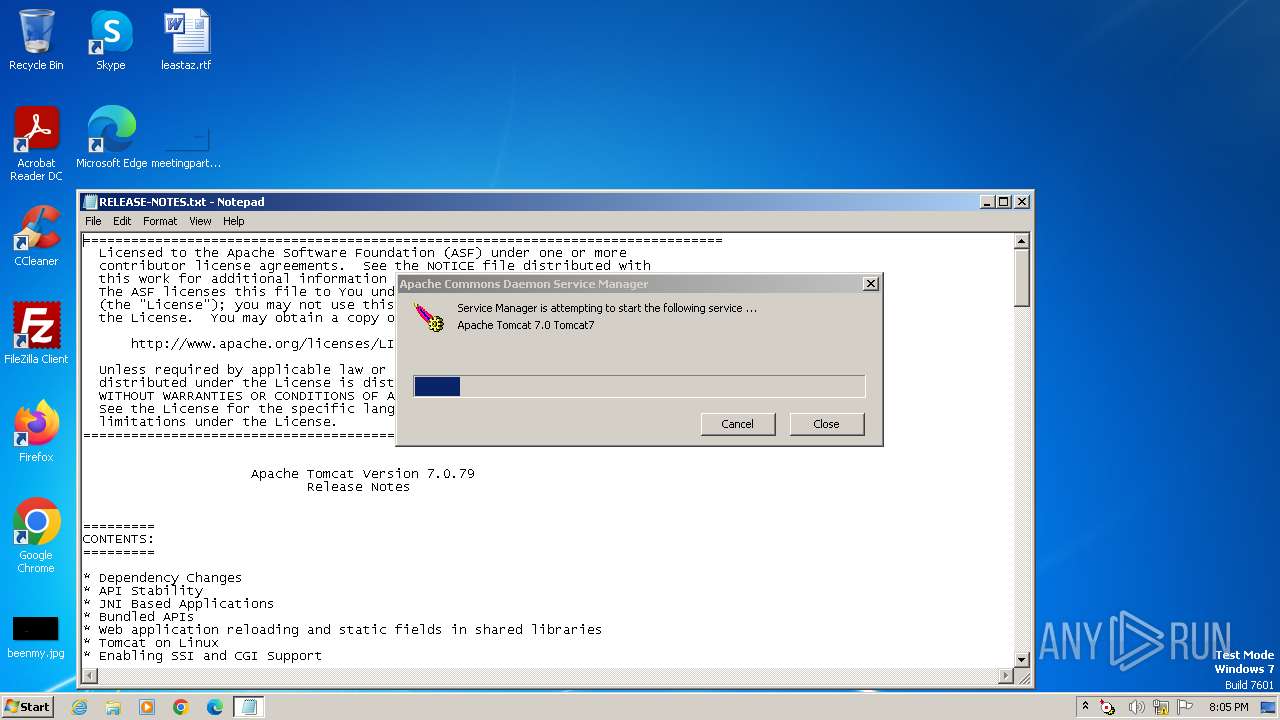Minimize the RELEASE-NOTES Notepad window

click(x=987, y=201)
